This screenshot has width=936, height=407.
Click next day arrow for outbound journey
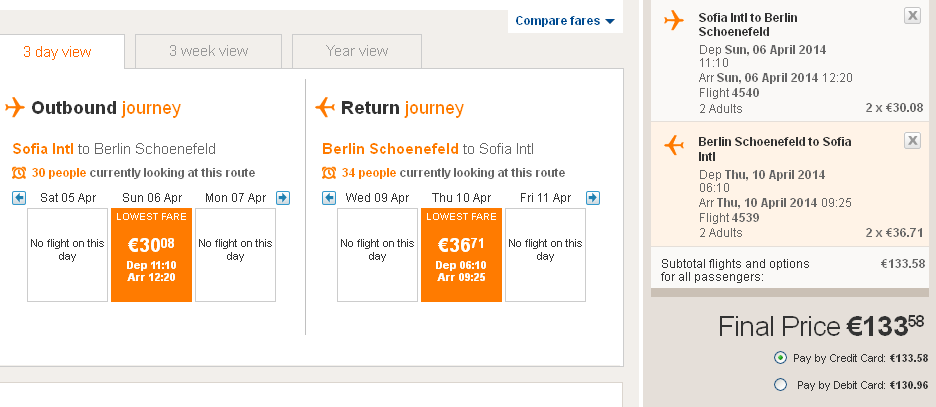click(283, 198)
